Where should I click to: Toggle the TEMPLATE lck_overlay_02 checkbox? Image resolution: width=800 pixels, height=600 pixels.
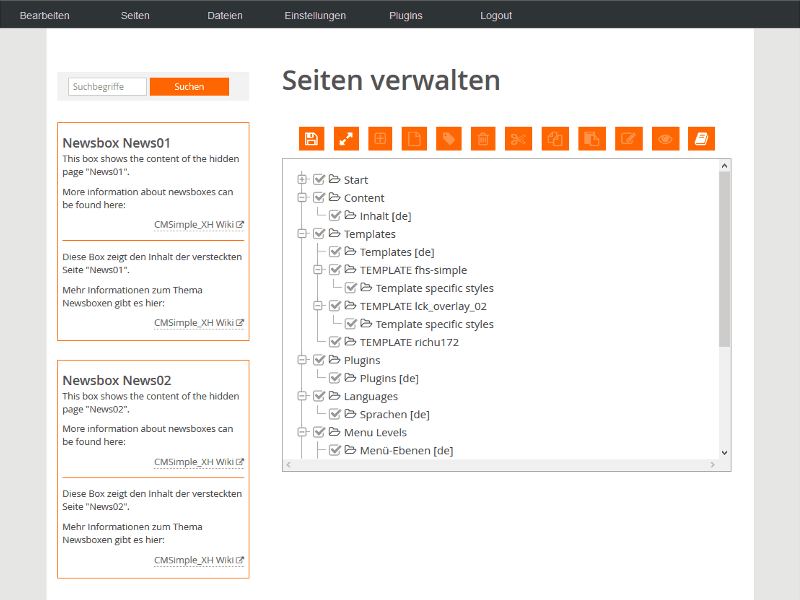pyautogui.click(x=335, y=306)
